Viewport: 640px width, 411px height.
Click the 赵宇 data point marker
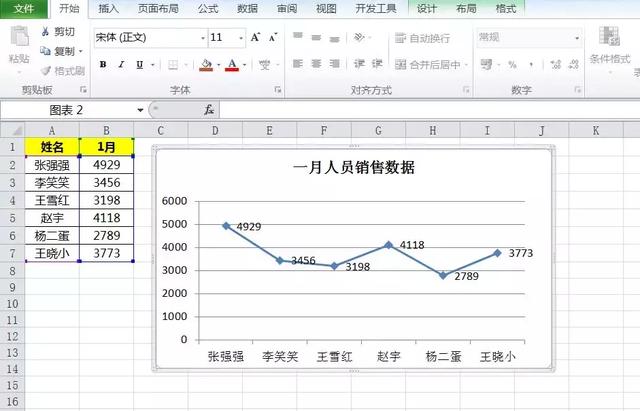[389, 245]
